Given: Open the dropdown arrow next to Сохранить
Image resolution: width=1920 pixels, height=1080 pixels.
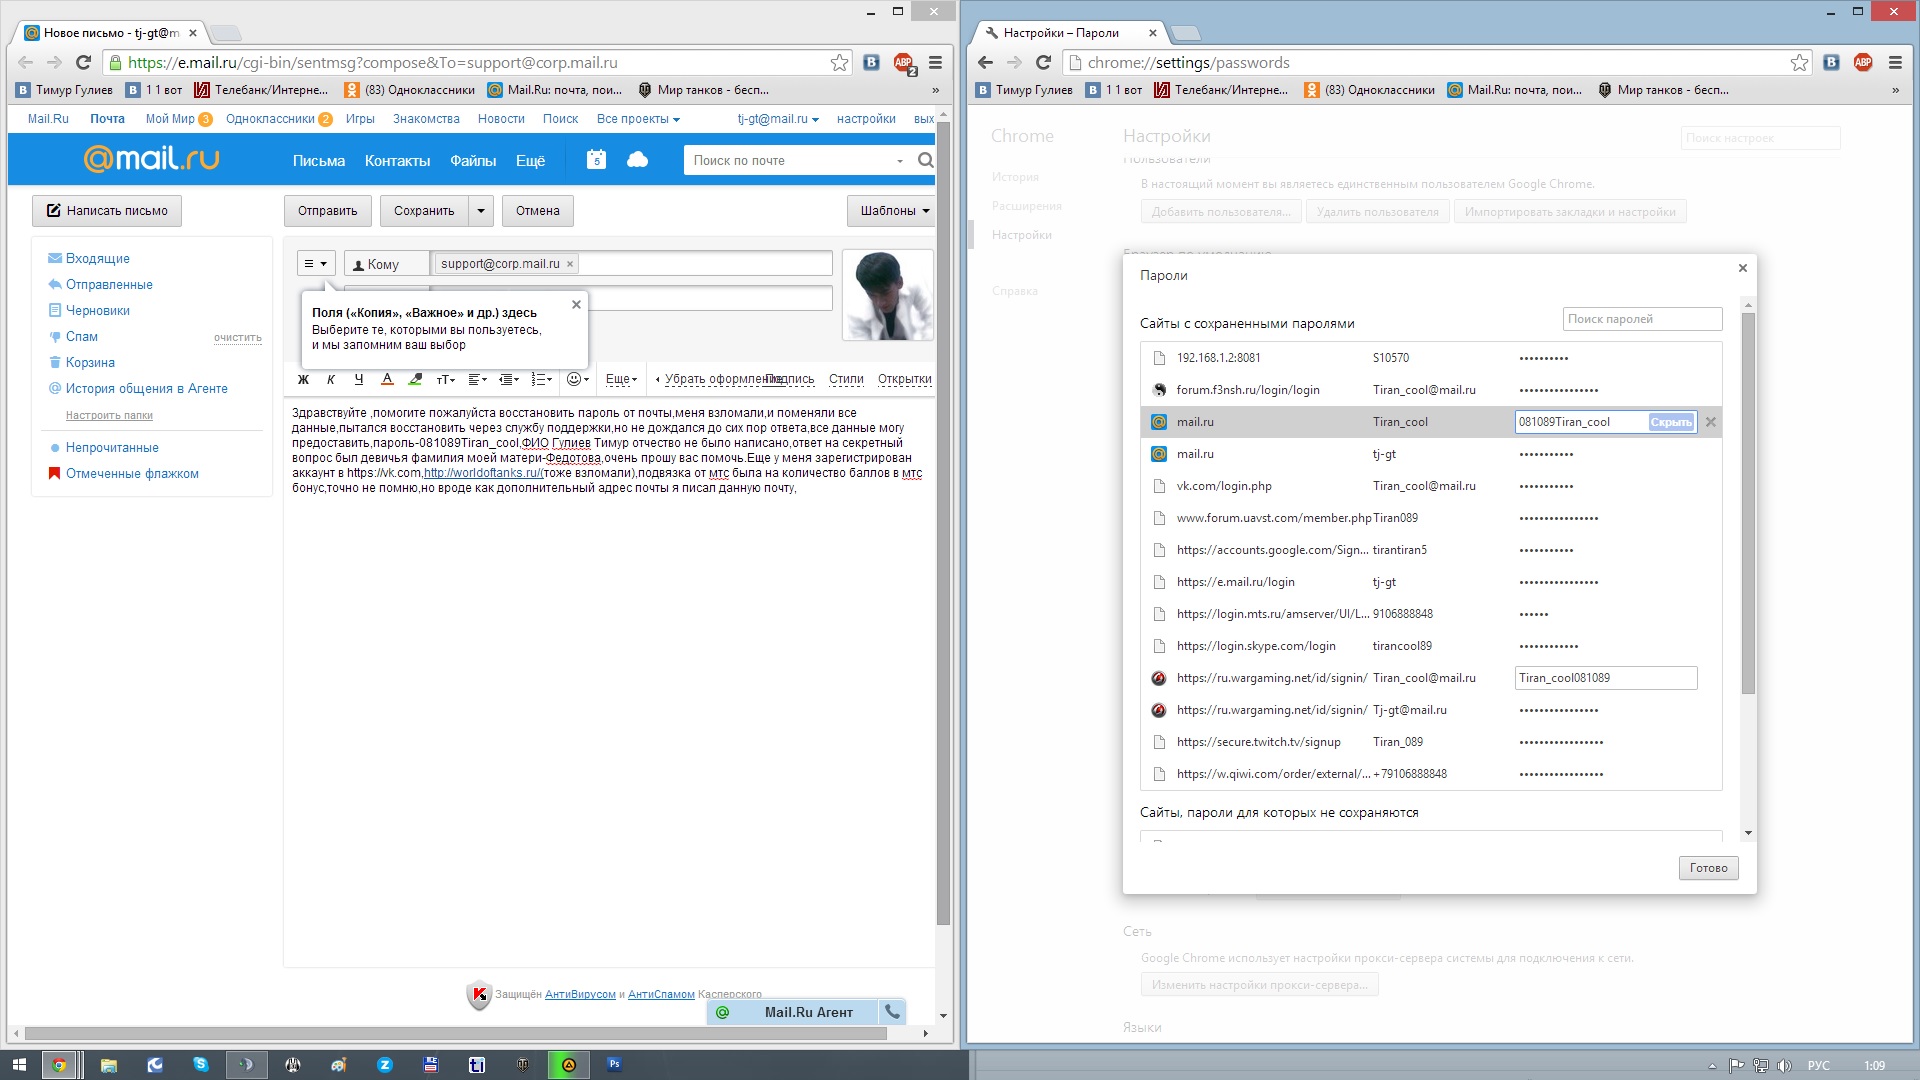Looking at the screenshot, I should pos(481,211).
